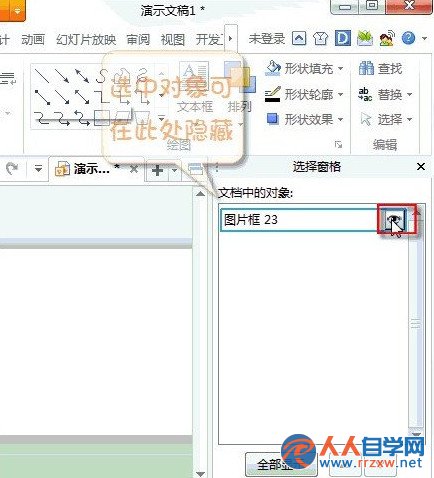Open the green envelope icon
Image resolution: width=434 pixels, height=478 pixels.
pyautogui.click(x=365, y=38)
